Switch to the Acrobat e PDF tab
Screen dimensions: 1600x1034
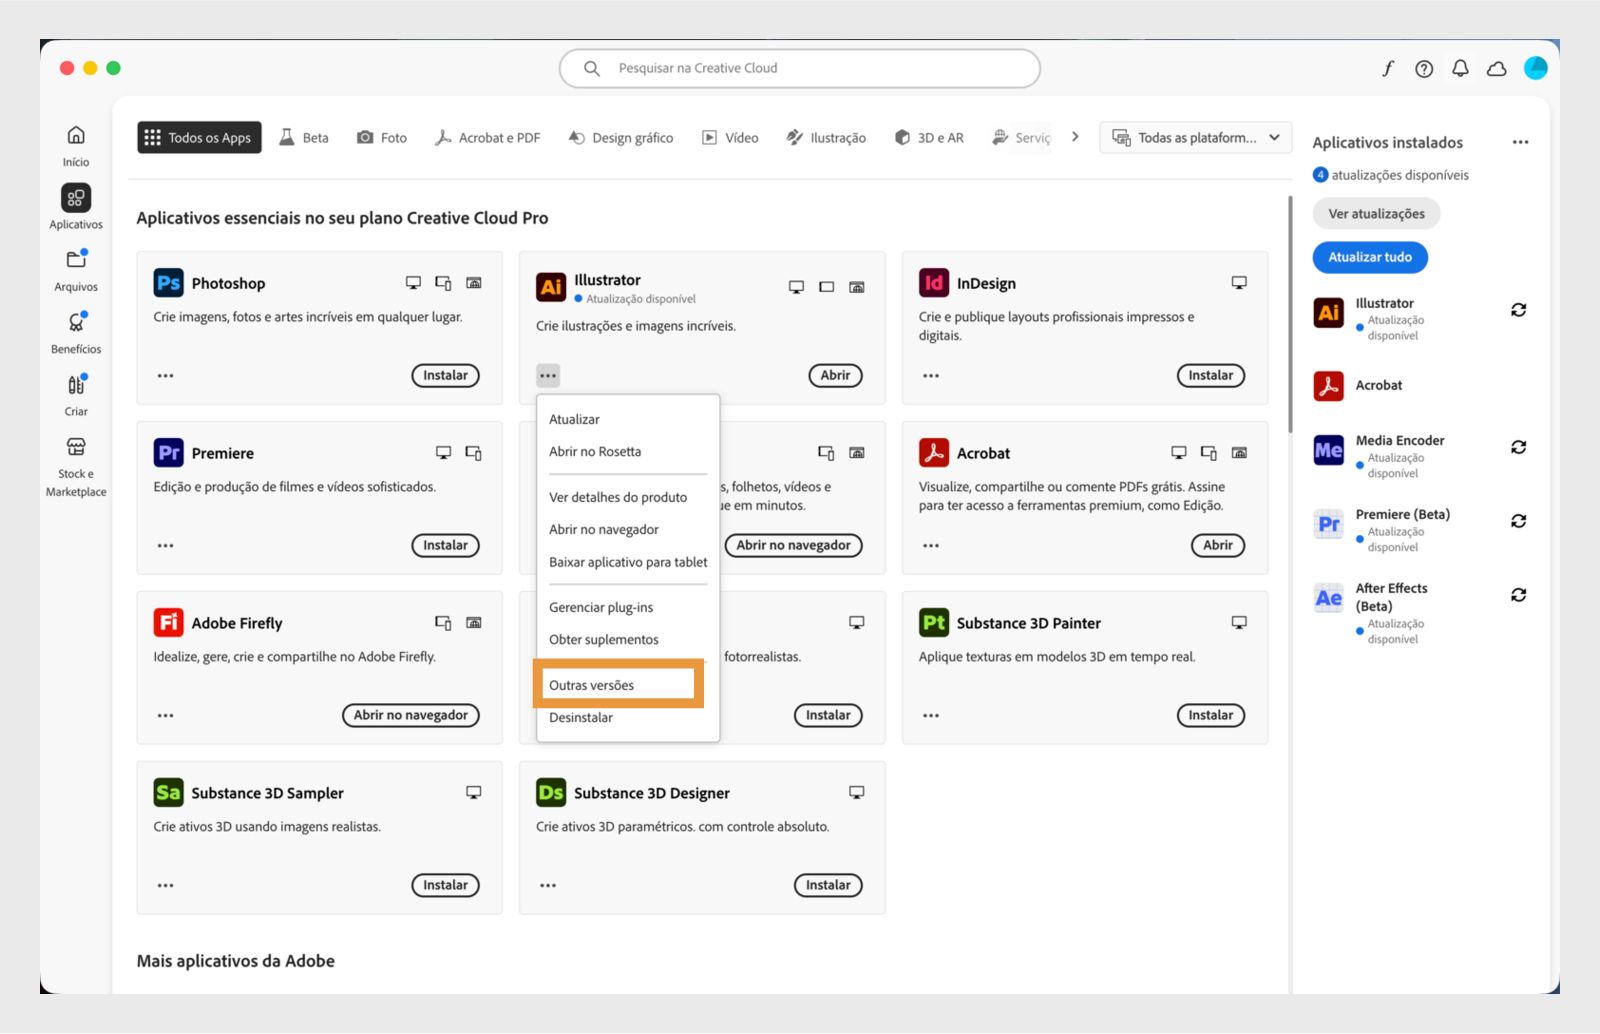coord(487,138)
